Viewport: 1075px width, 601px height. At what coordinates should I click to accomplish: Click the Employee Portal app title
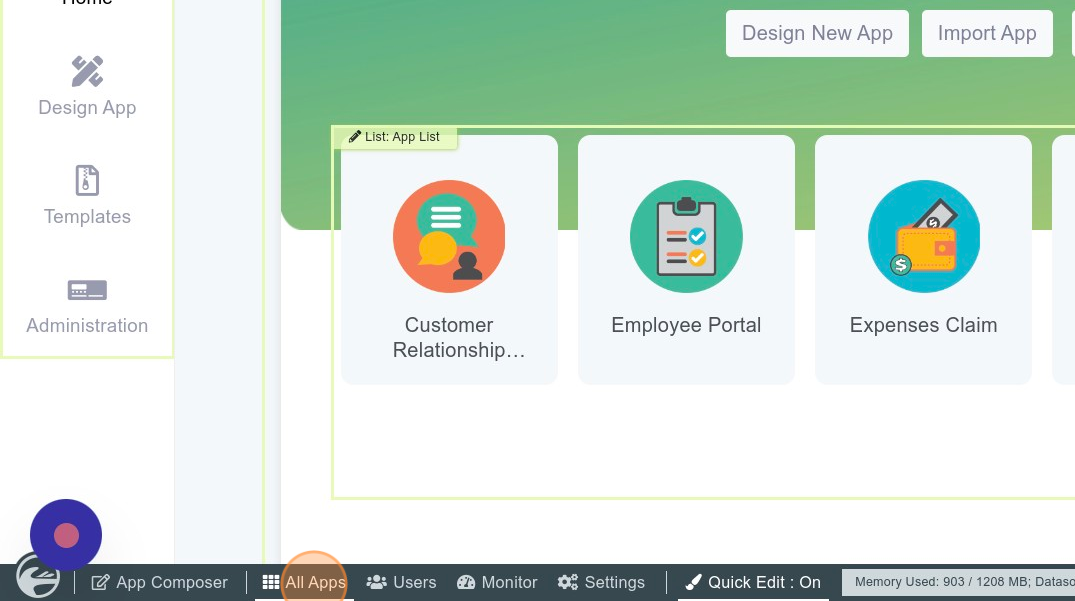(x=686, y=325)
